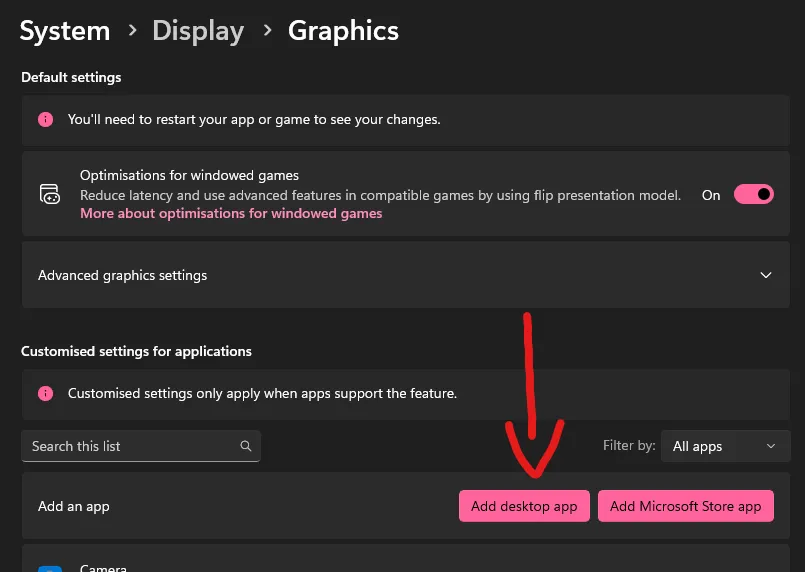Image resolution: width=805 pixels, height=572 pixels.
Task: Click Customised settings for applications heading
Action: click(x=137, y=351)
